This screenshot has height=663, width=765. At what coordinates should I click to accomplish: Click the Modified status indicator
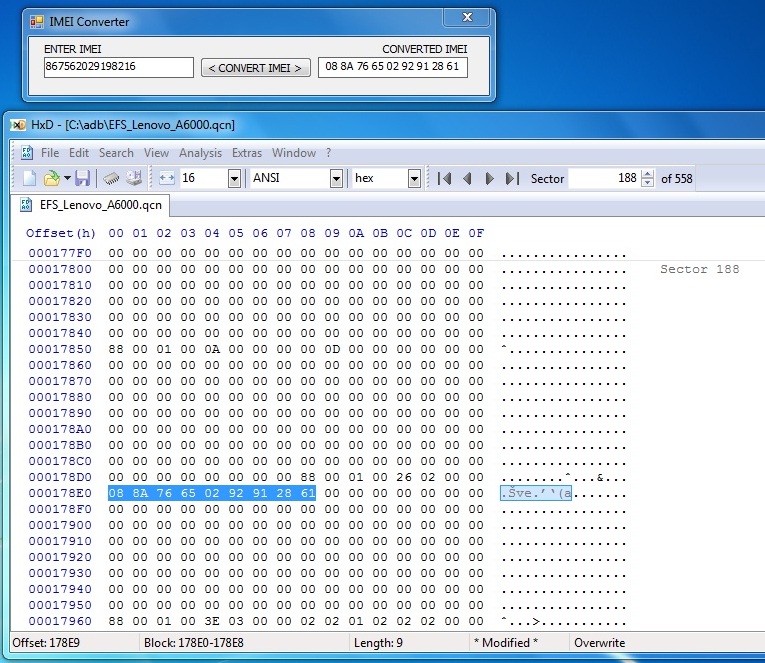tap(506, 643)
